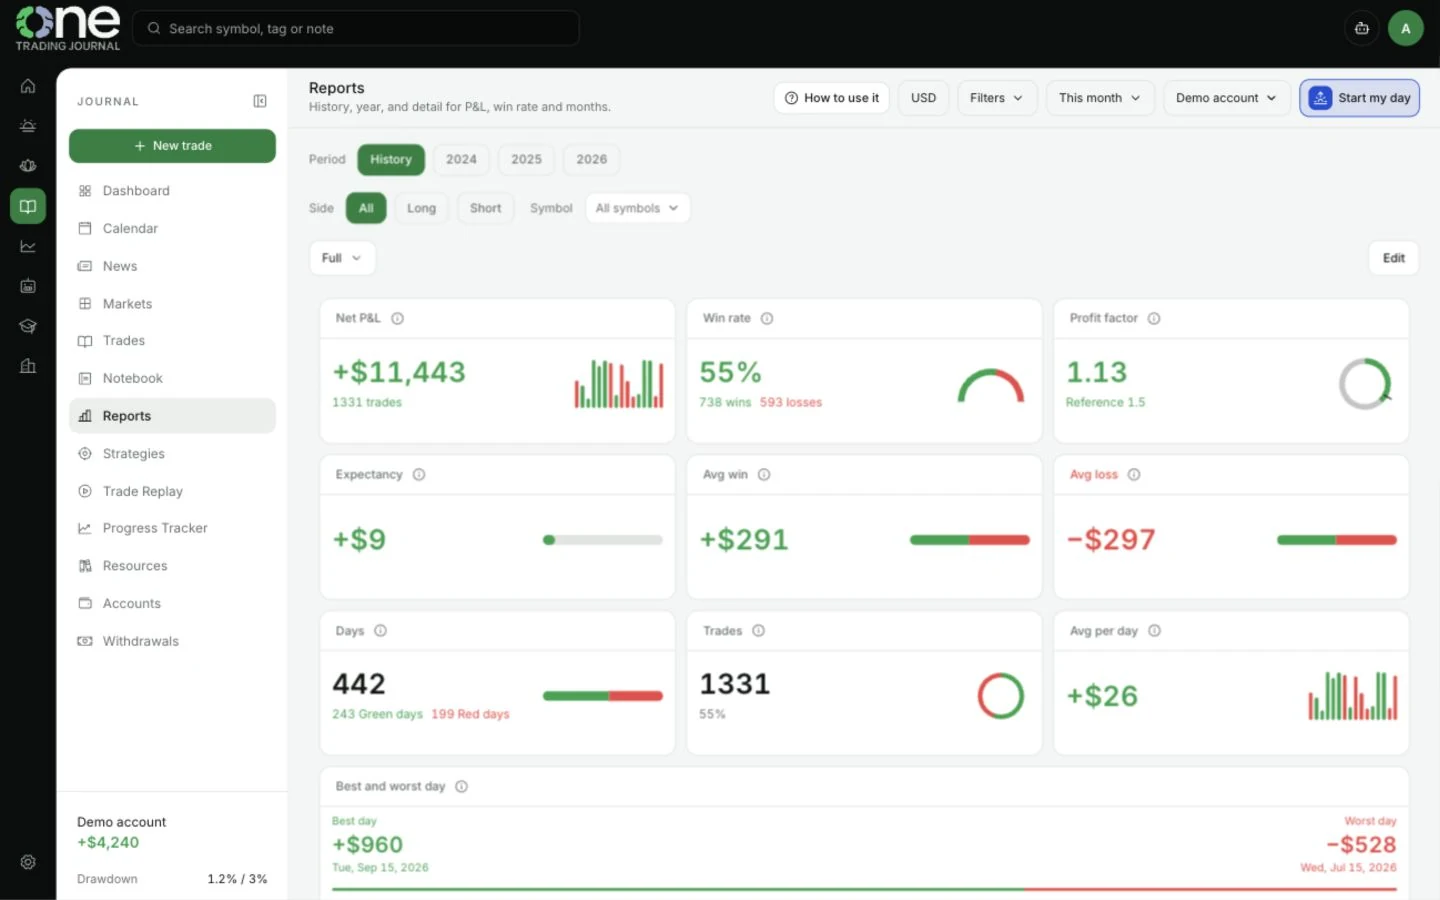Viewport: 1440px width, 900px height.
Task: Open the graduation cap education icon
Action: [x=28, y=326]
